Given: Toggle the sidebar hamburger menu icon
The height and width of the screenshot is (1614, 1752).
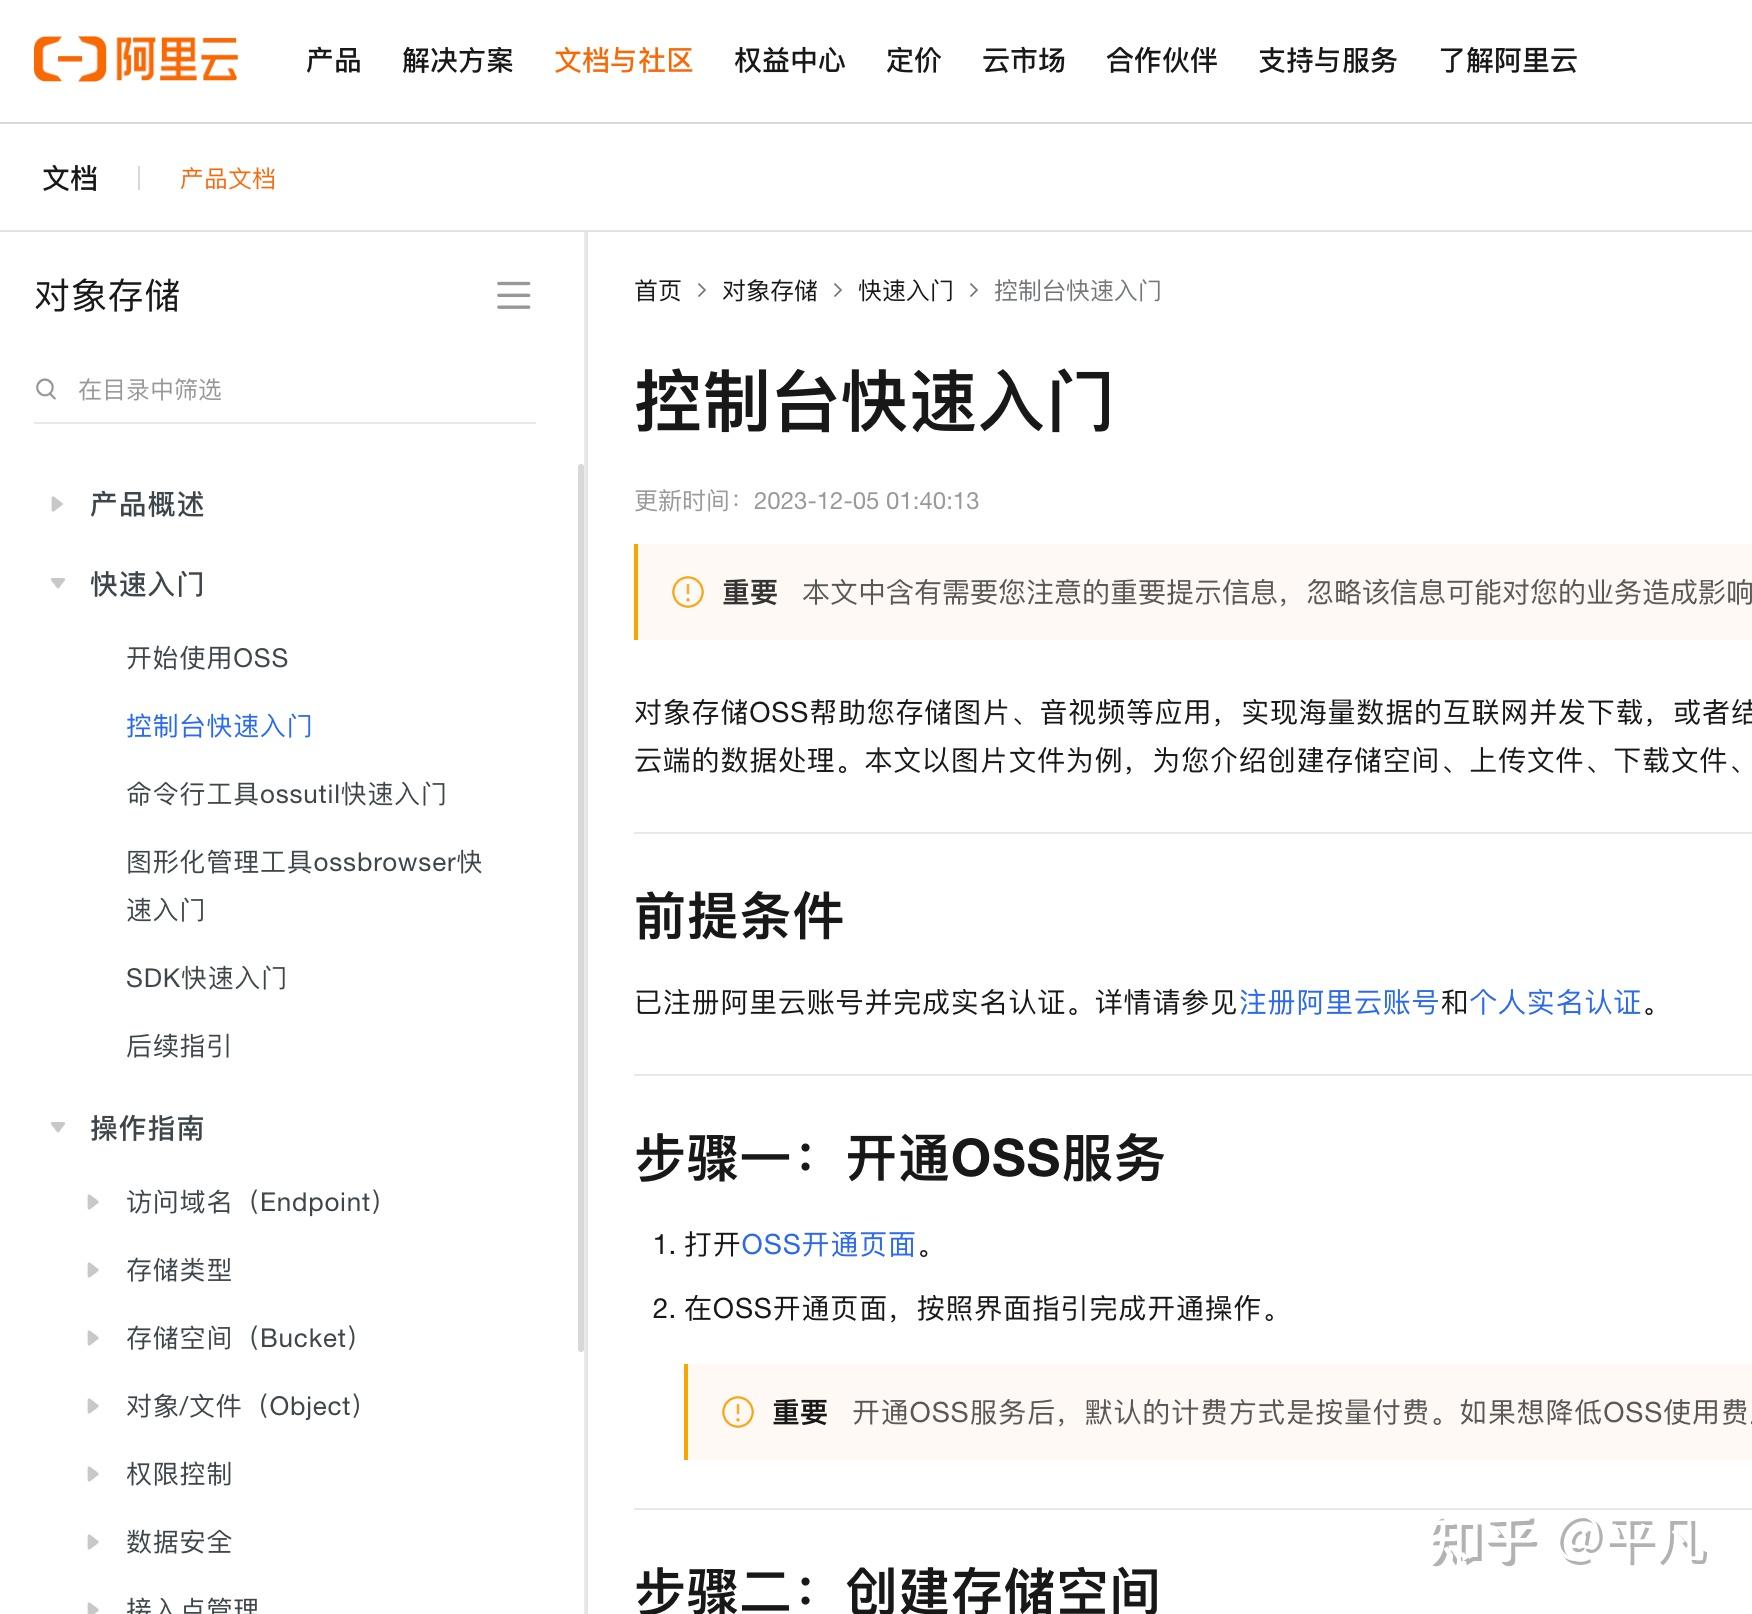Looking at the screenshot, I should point(513,295).
